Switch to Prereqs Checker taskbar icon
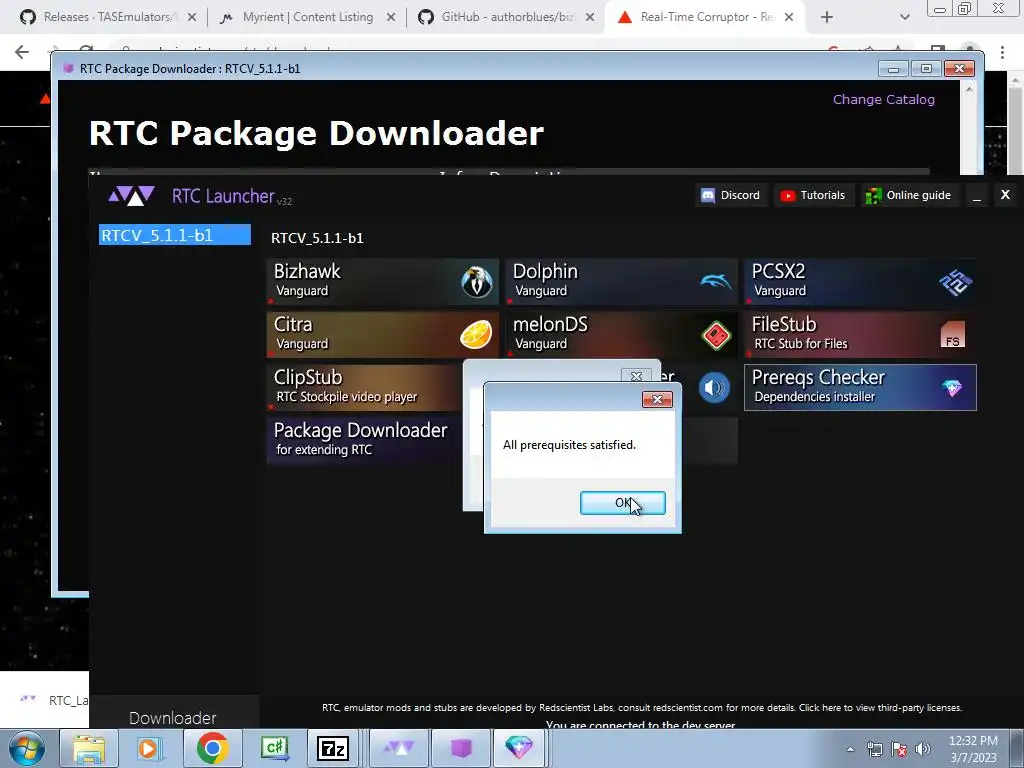This screenshot has width=1024, height=768. (519, 748)
